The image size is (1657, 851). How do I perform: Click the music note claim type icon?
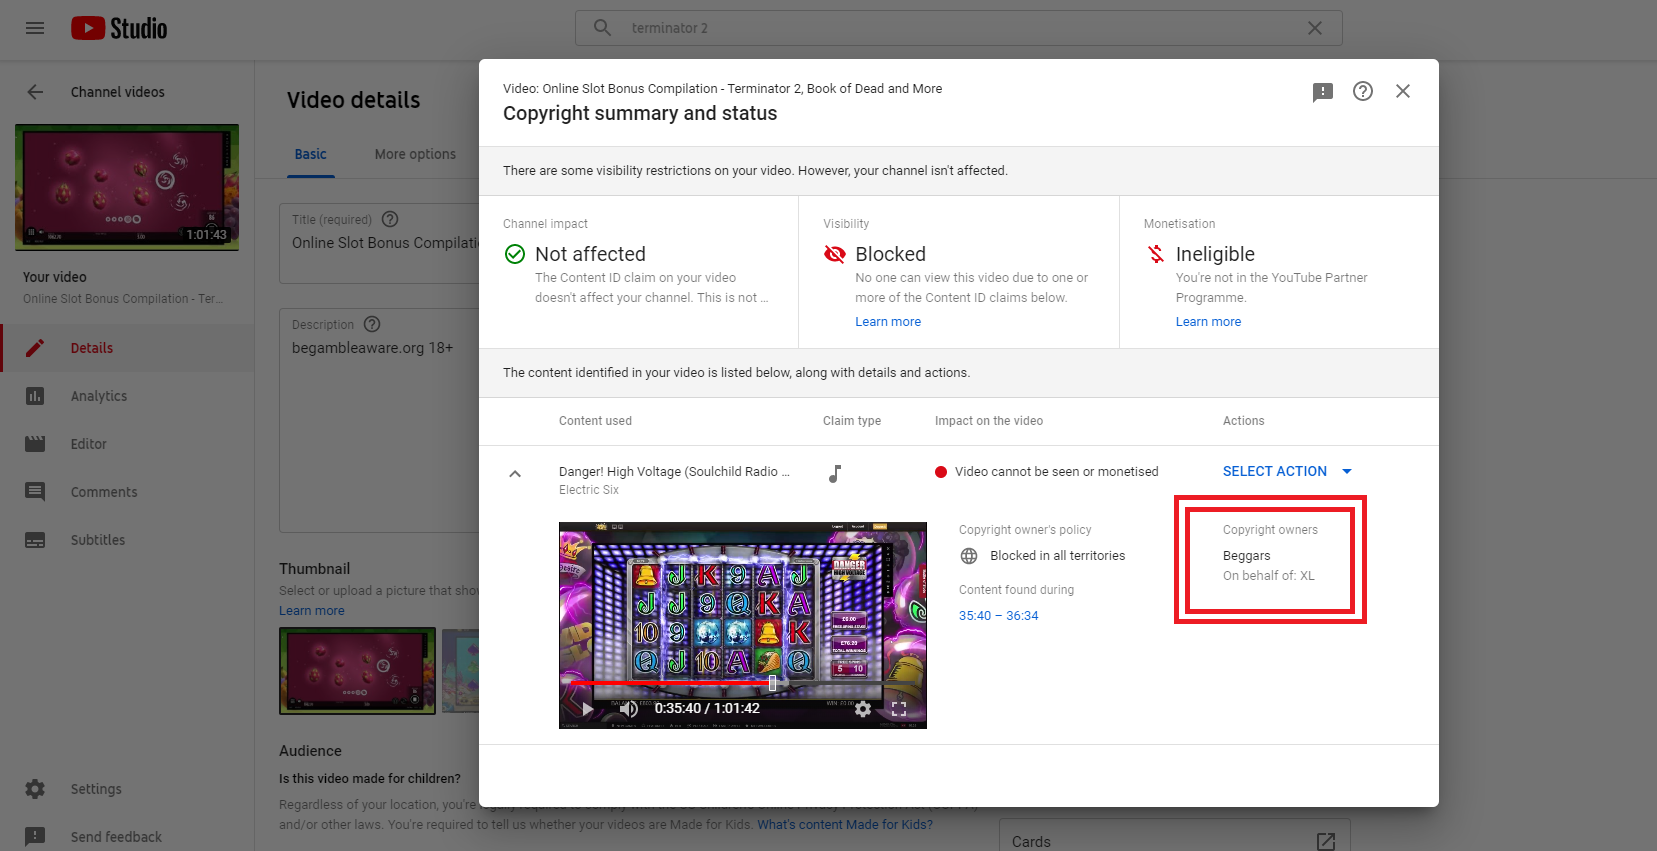[x=835, y=474]
